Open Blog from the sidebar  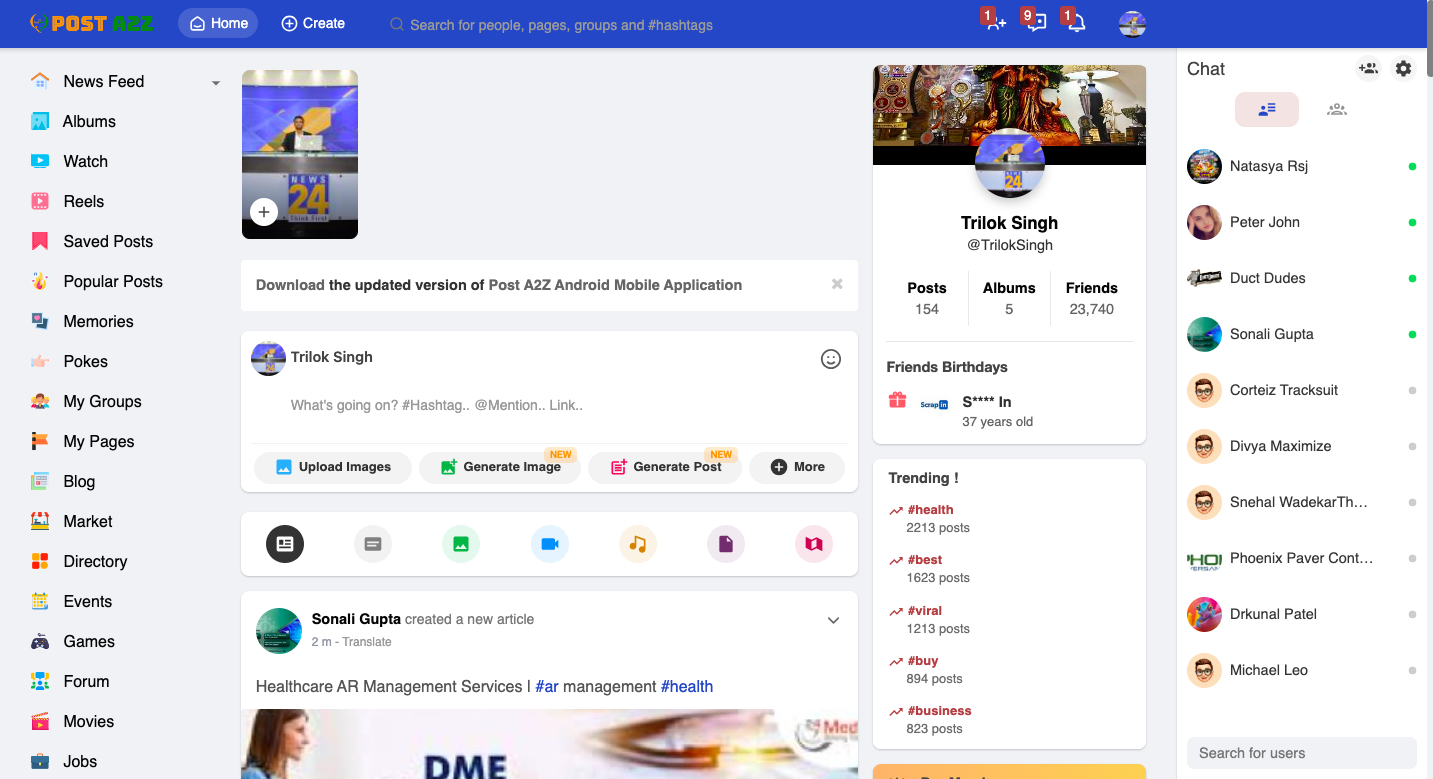(79, 481)
